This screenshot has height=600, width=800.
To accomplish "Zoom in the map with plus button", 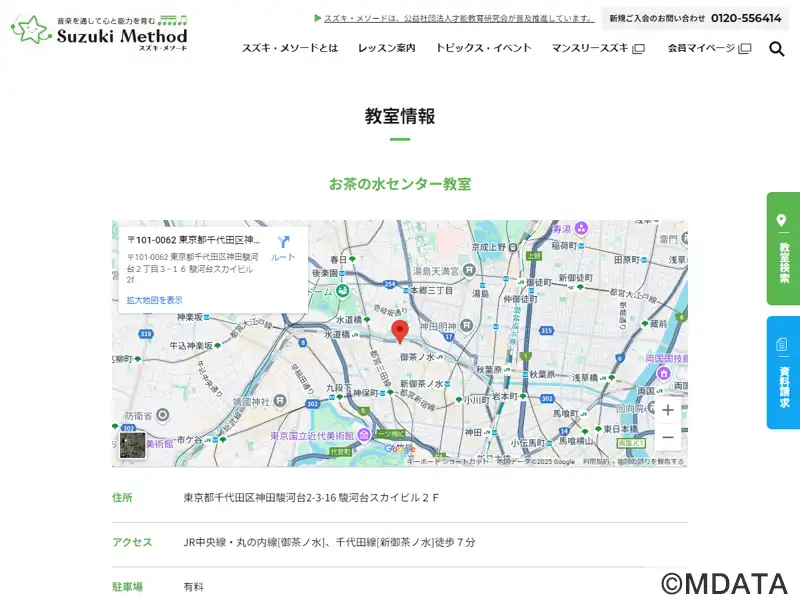I will coord(667,410).
